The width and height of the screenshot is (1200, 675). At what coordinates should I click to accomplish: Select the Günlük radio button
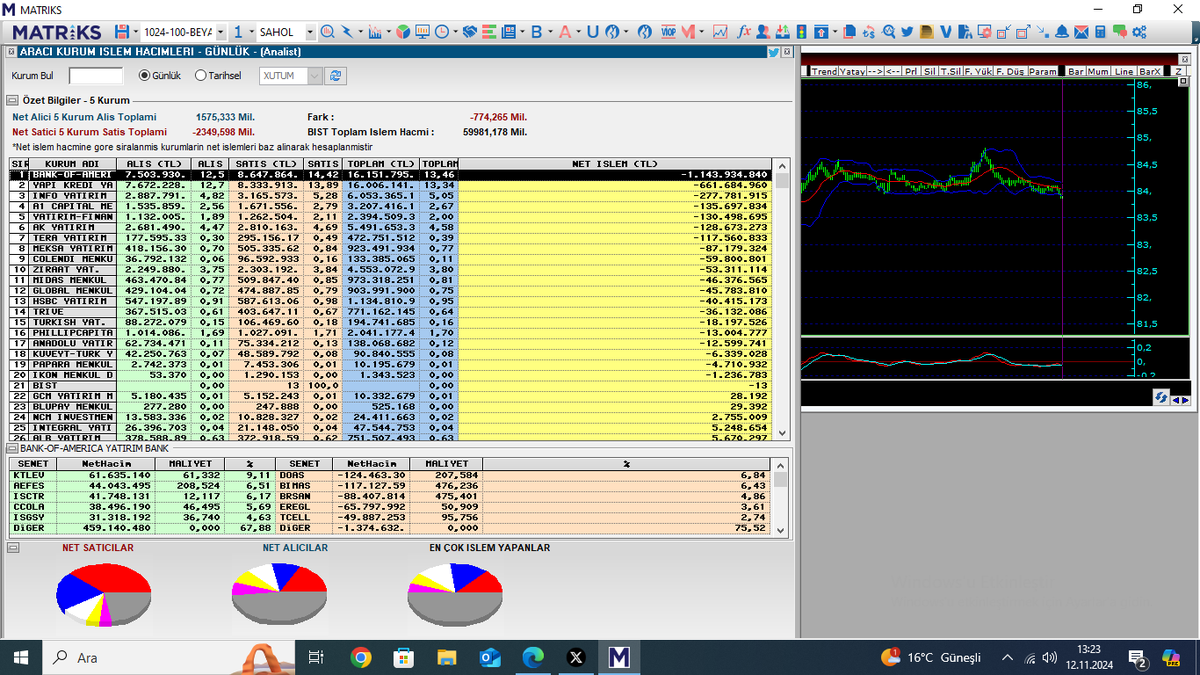144,76
